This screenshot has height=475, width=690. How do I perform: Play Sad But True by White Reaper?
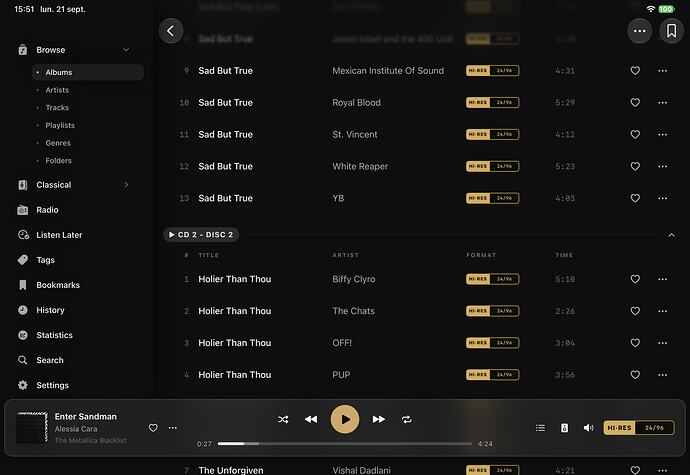coord(225,166)
